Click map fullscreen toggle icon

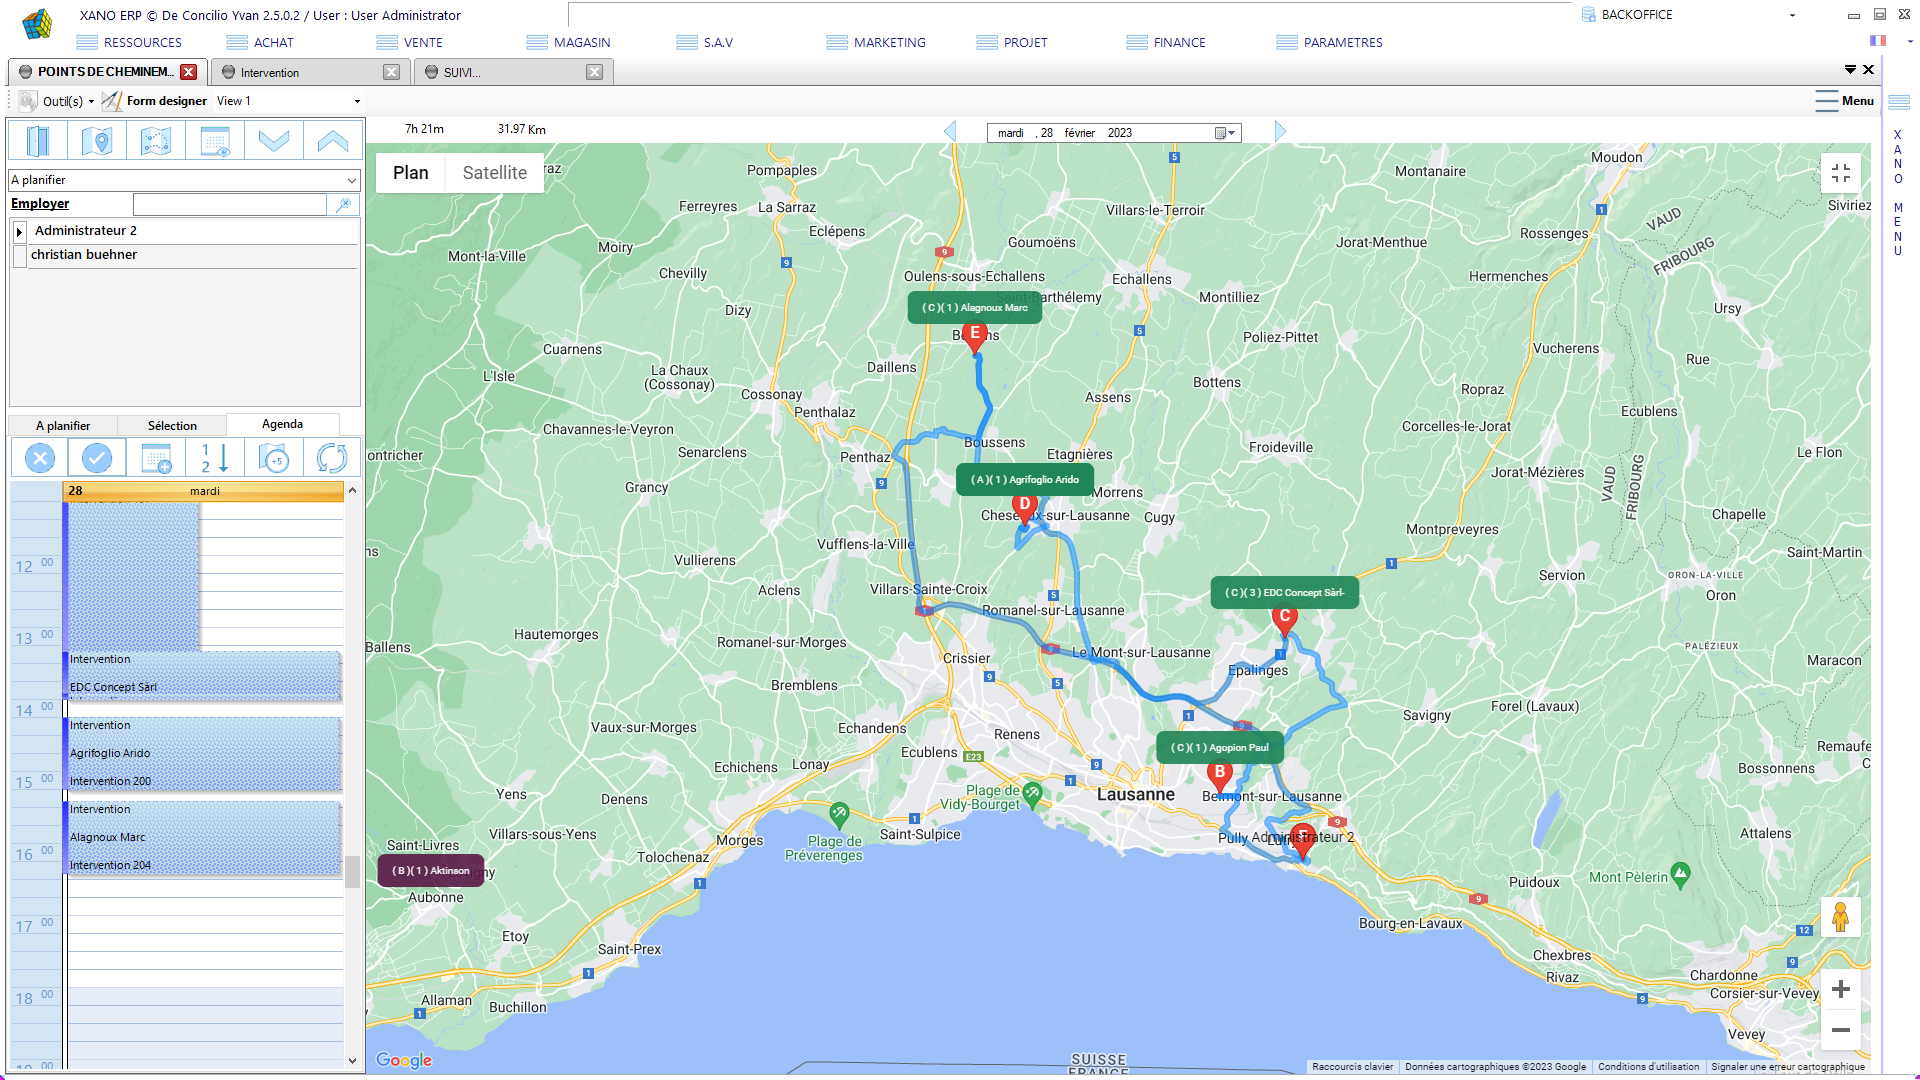pos(1841,173)
